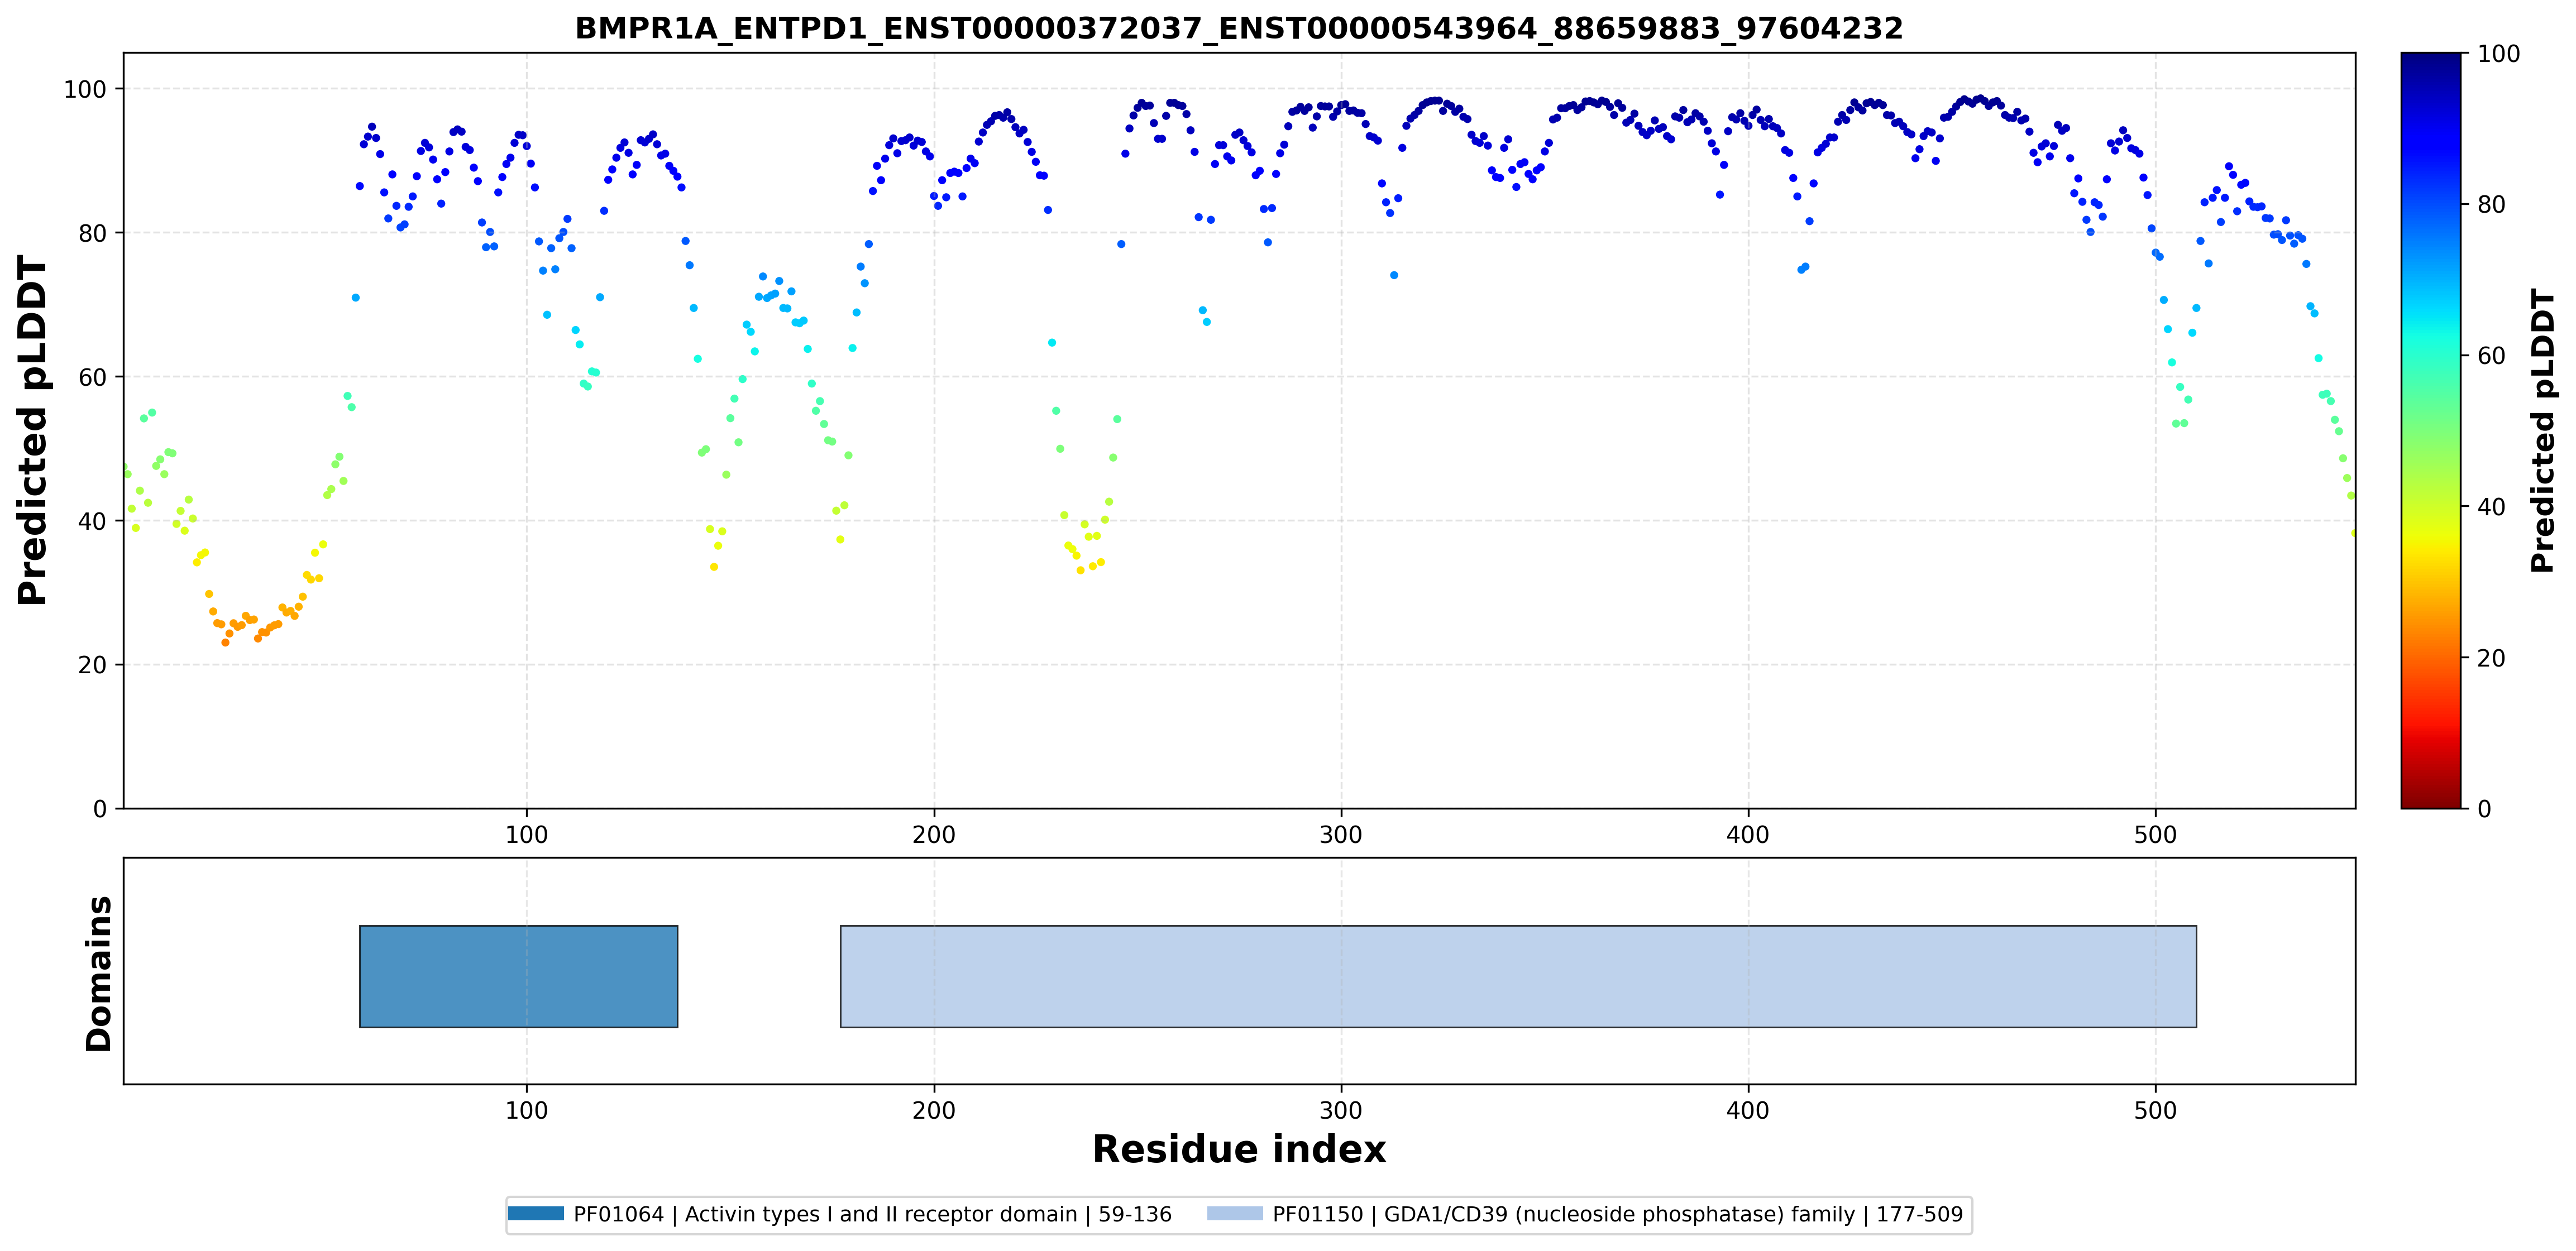
Task: Click the dark blue PF01064 legend swatch
Action: [x=536, y=1214]
